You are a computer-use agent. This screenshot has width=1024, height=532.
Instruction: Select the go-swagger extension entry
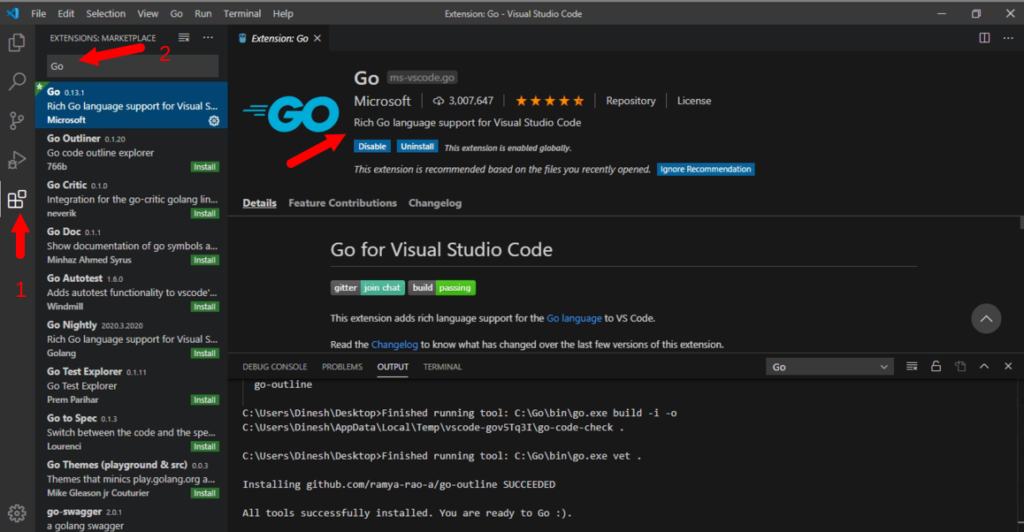pos(131,518)
